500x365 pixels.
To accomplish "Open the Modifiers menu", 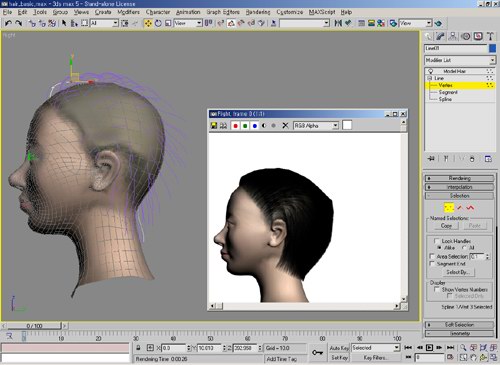I will click(128, 12).
